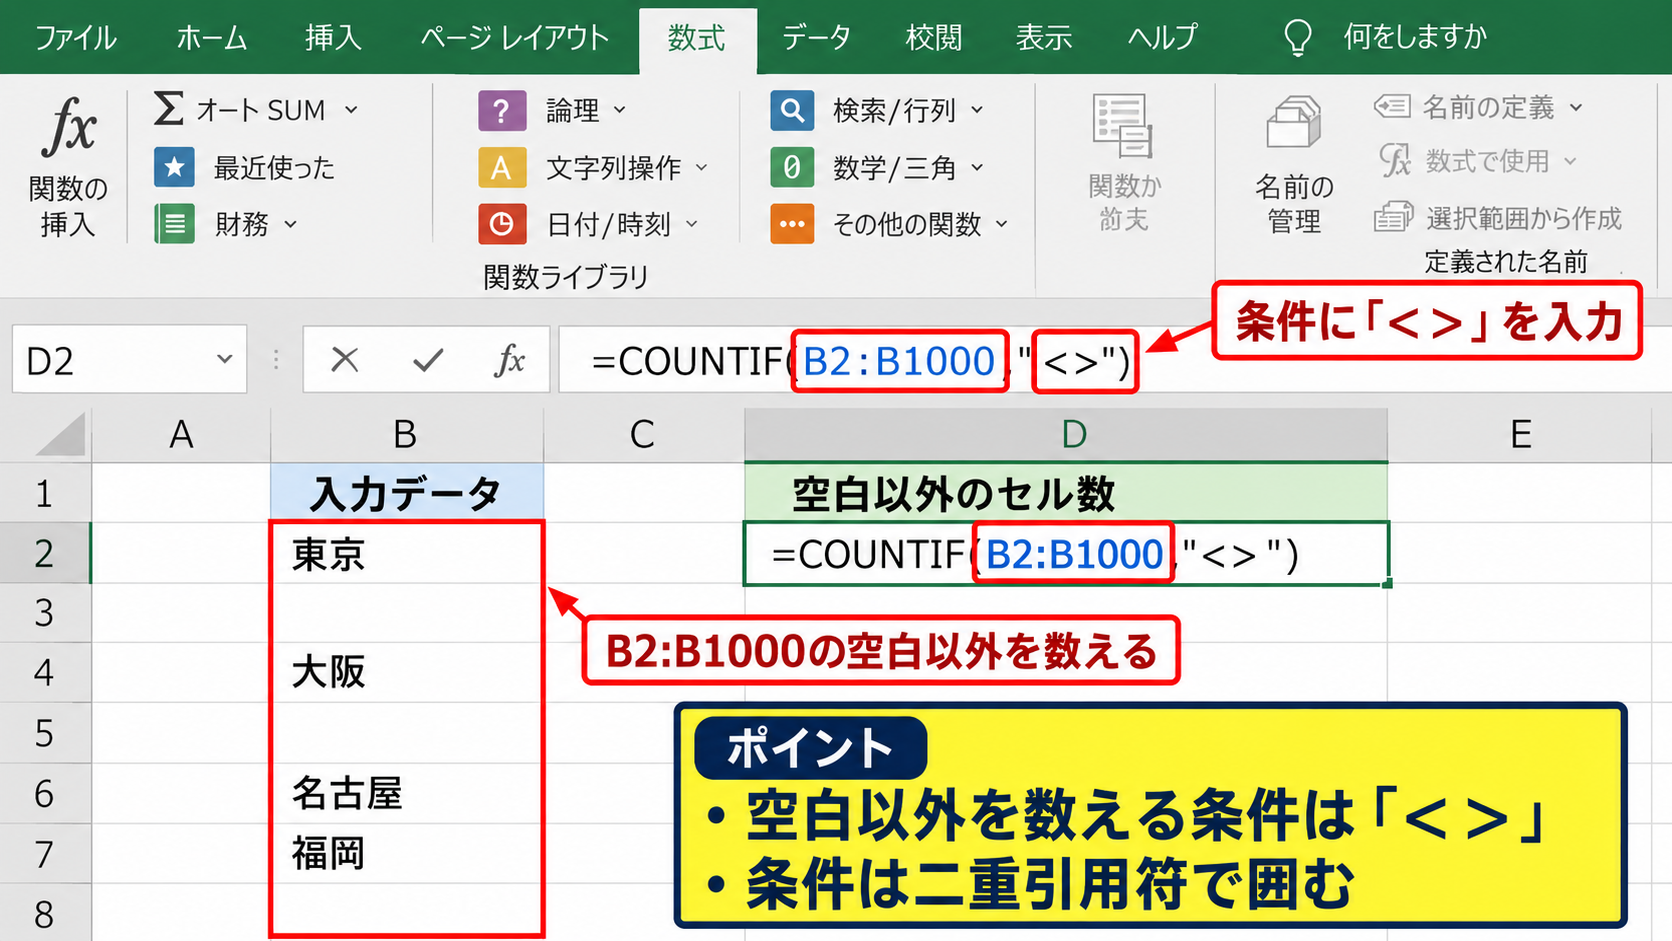Switch to the データ tab

tap(816, 38)
